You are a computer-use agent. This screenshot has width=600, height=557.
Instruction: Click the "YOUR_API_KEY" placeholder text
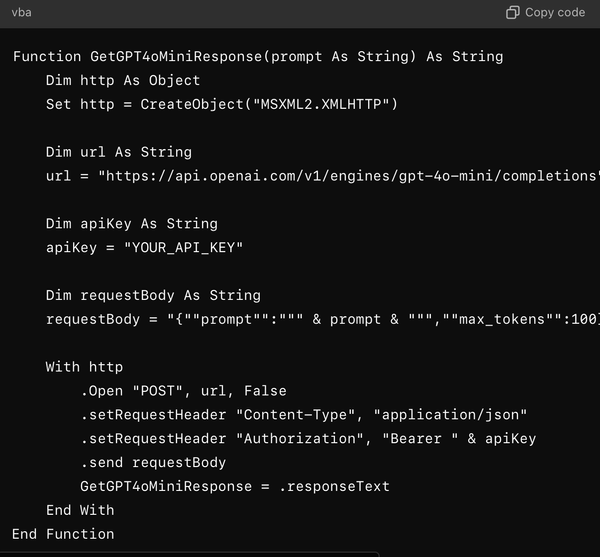pyautogui.click(x=183, y=247)
